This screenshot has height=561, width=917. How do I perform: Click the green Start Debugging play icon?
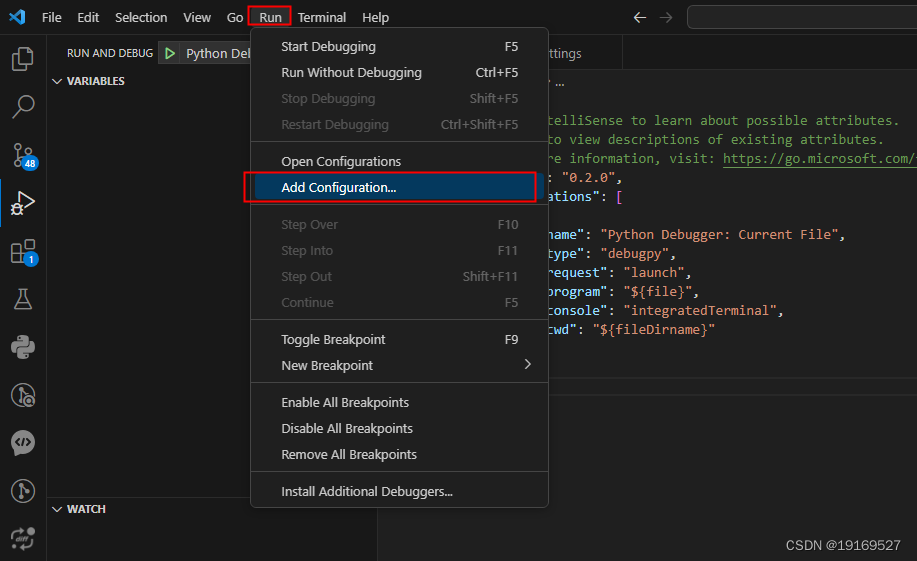[x=170, y=53]
